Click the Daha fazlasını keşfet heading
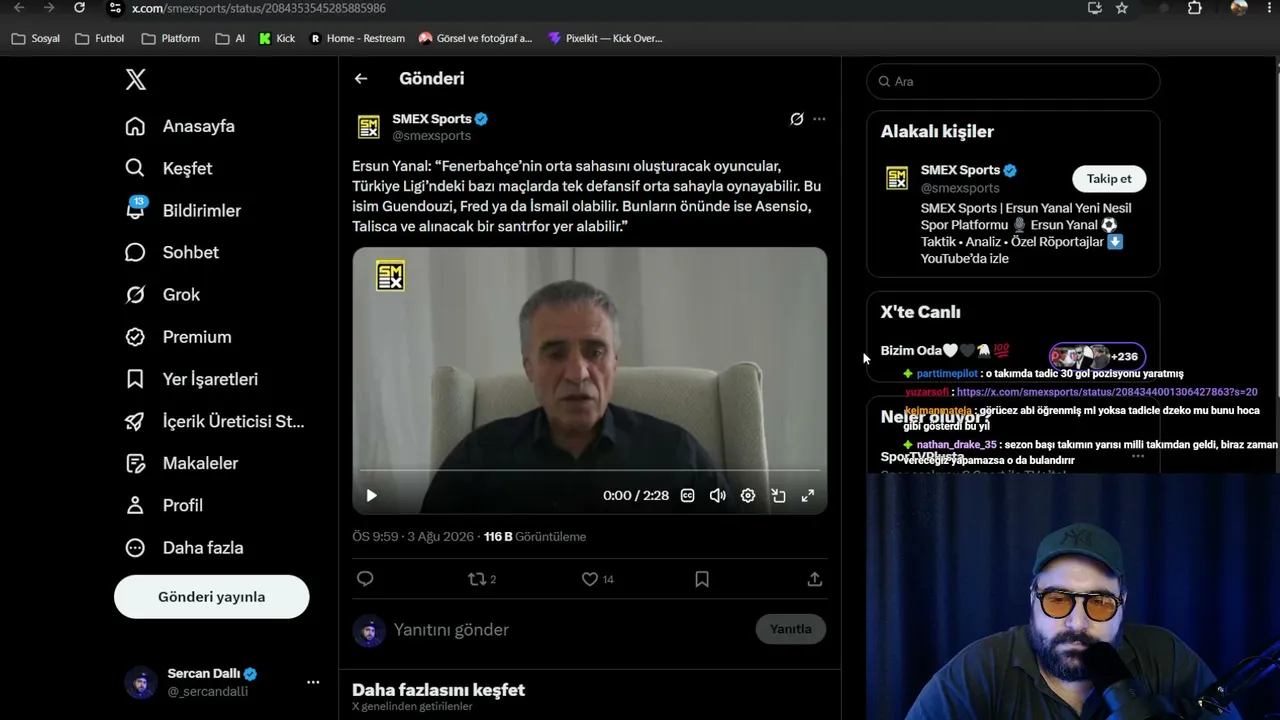The width and height of the screenshot is (1280, 720). (x=438, y=690)
